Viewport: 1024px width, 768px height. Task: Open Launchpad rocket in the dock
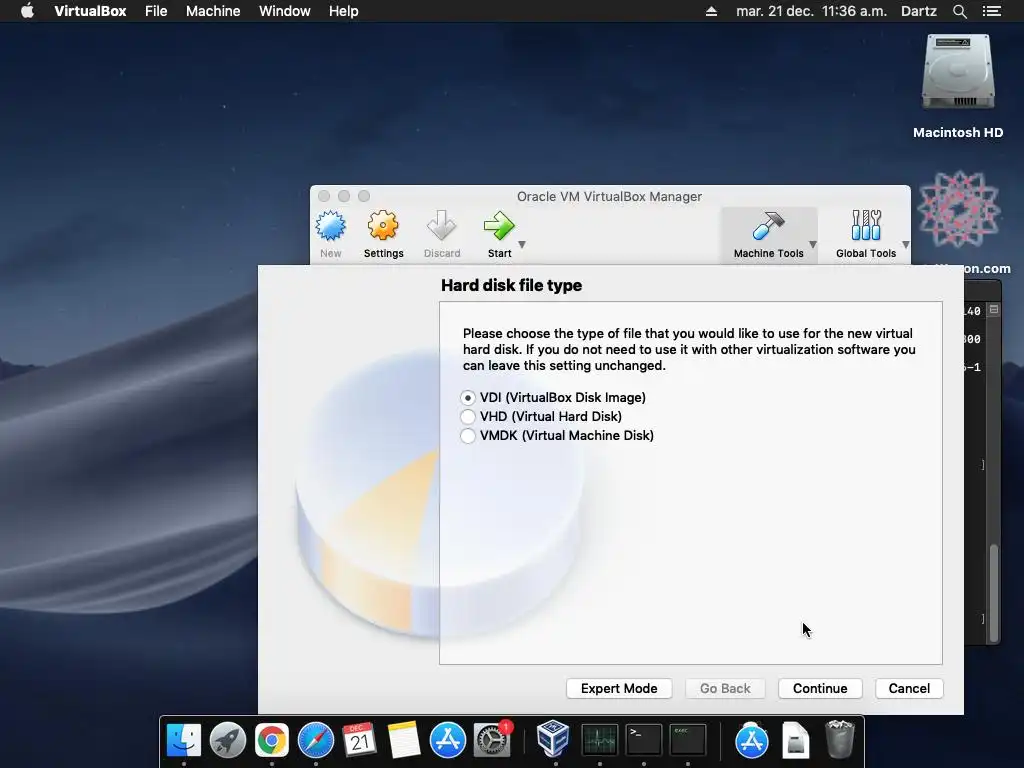click(227, 740)
